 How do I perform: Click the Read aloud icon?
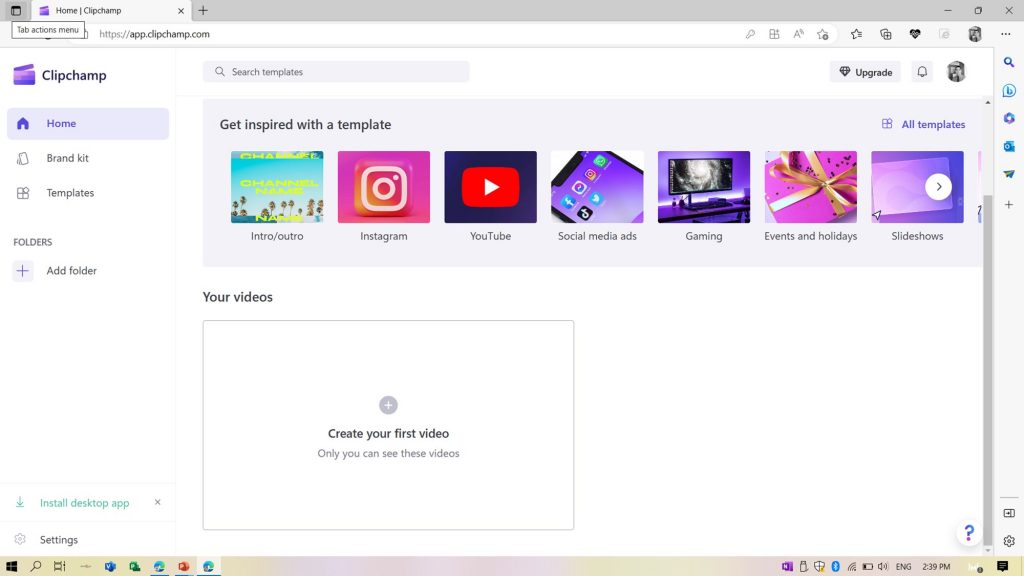799,34
